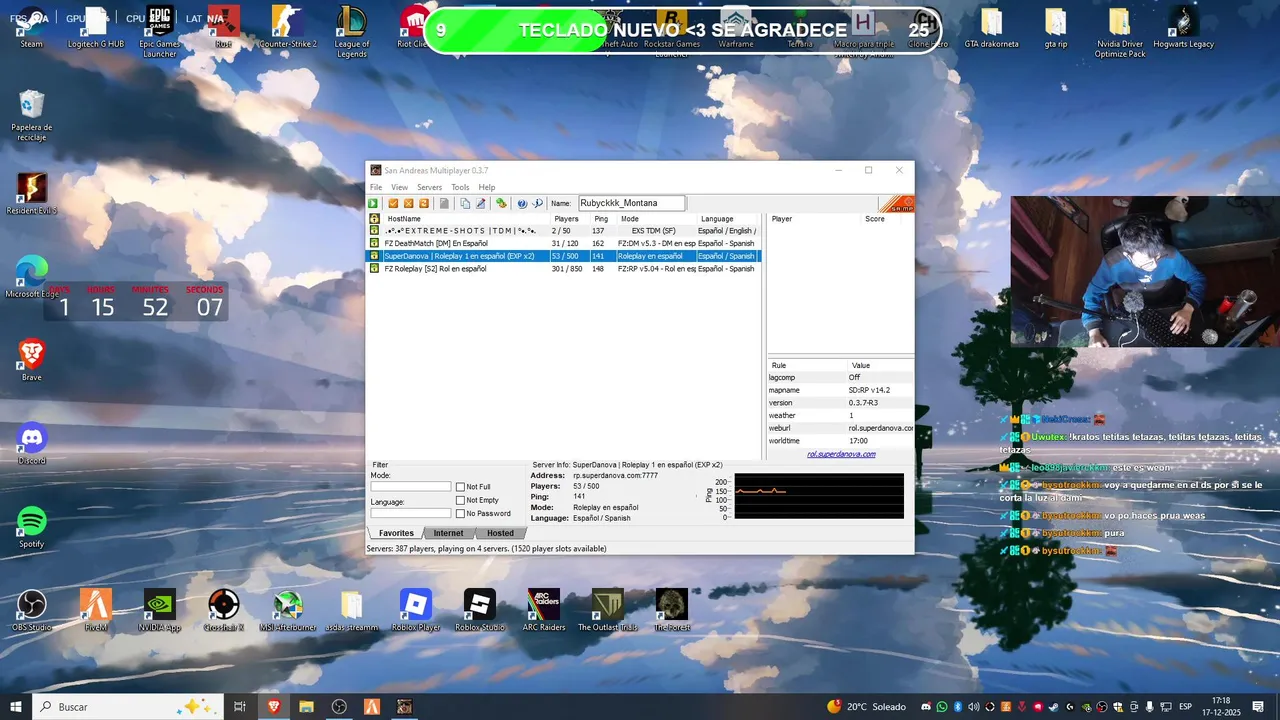Sort servers by Mode column header
Viewport: 1280px width, 720px height.
(x=656, y=218)
